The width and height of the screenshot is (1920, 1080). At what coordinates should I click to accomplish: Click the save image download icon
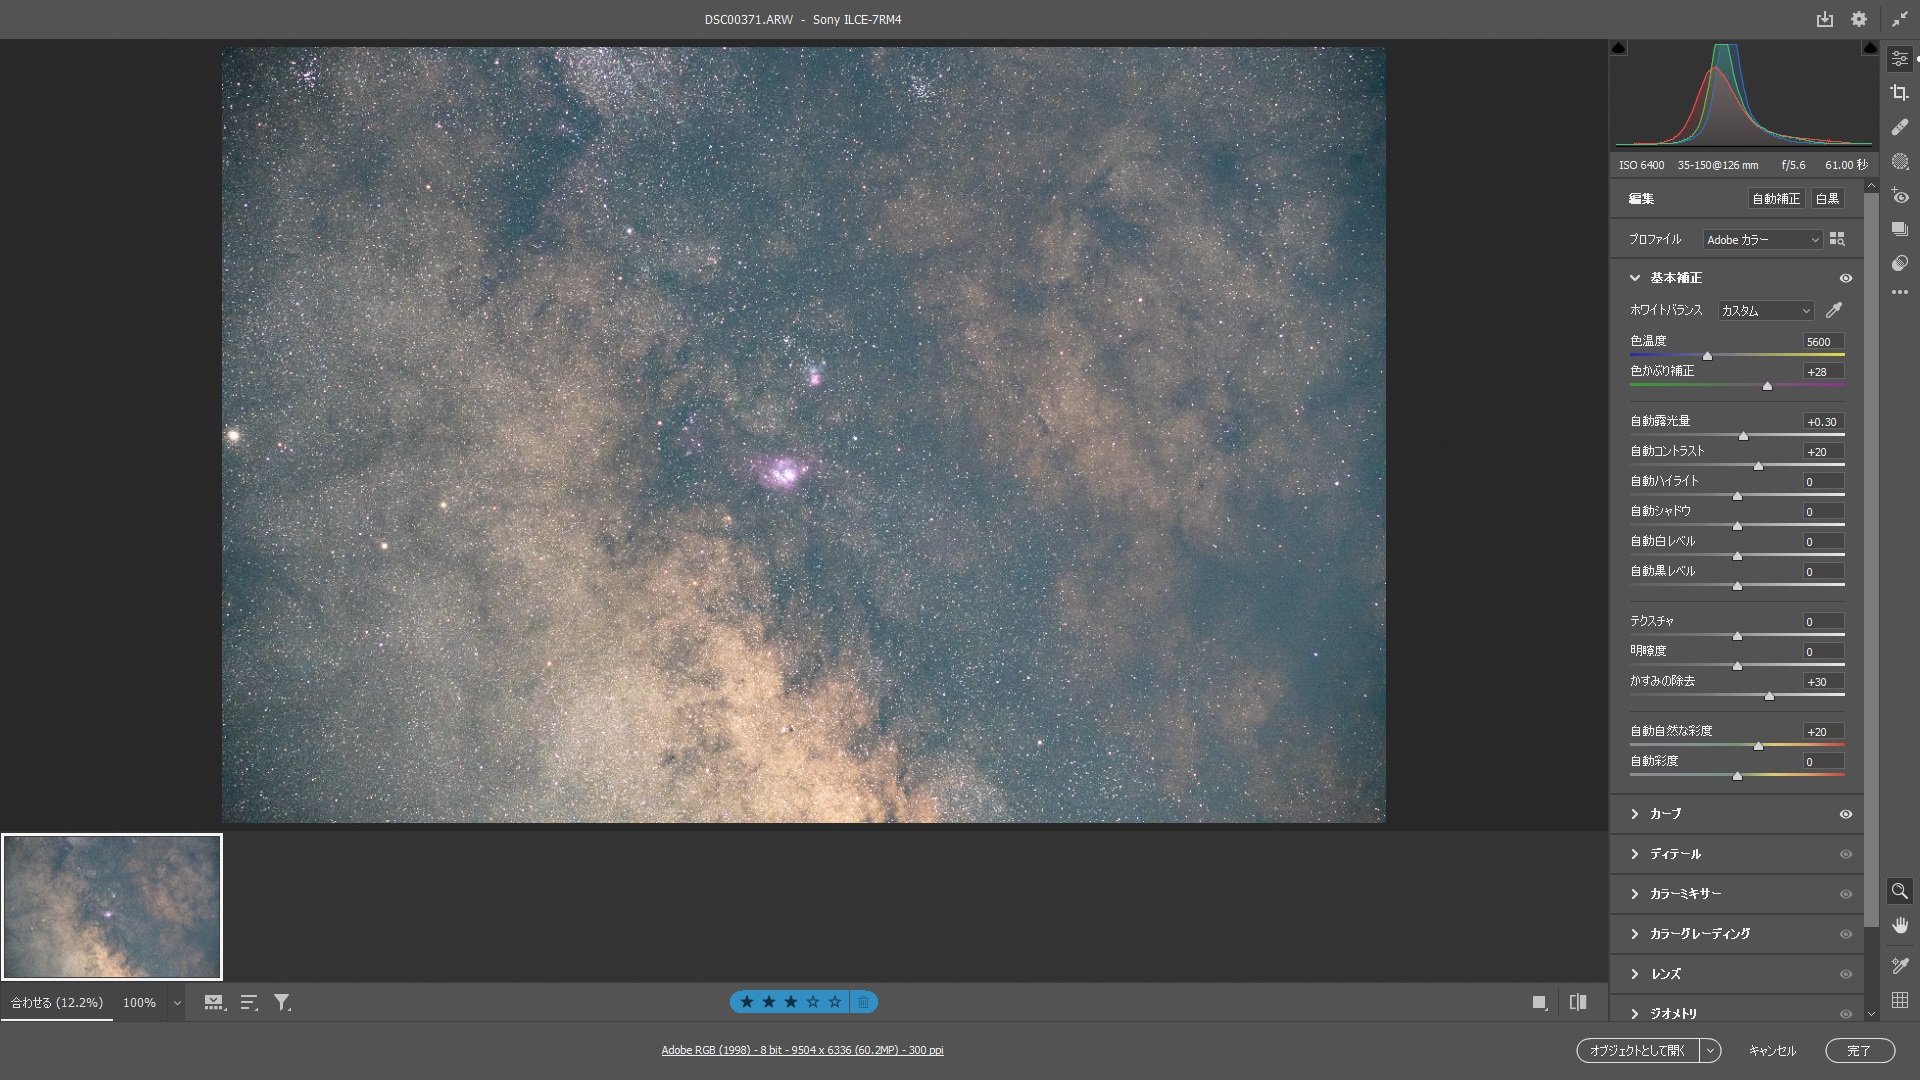[x=1825, y=19]
